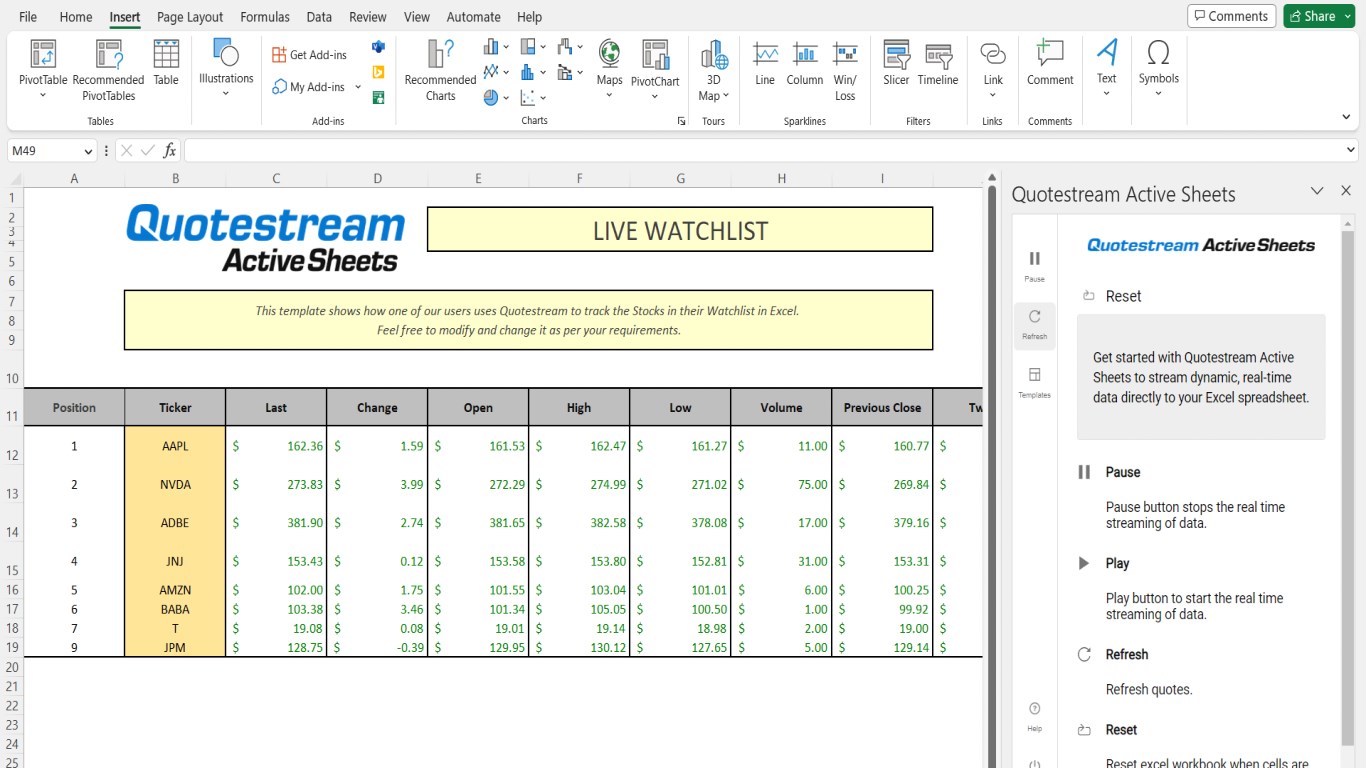Open Recommended PivotTables
The image size is (1366, 768).
click(109, 70)
